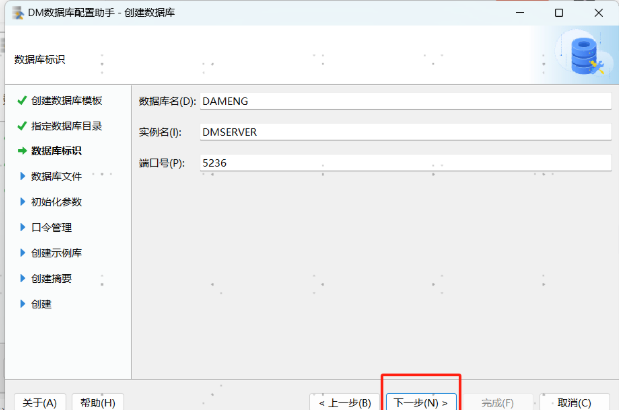The width and height of the screenshot is (619, 410).
Task: Select the 指定数据库目录 step
Action: (x=66, y=126)
